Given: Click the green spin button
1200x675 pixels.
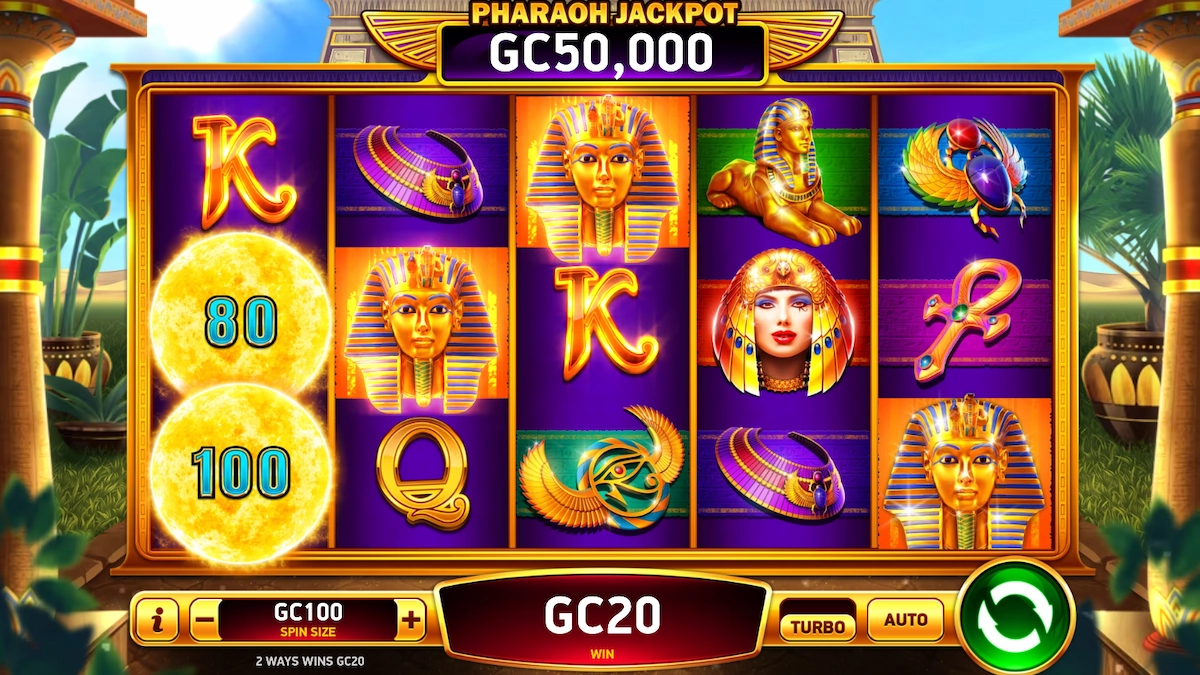Looking at the screenshot, I should 1015,616.
